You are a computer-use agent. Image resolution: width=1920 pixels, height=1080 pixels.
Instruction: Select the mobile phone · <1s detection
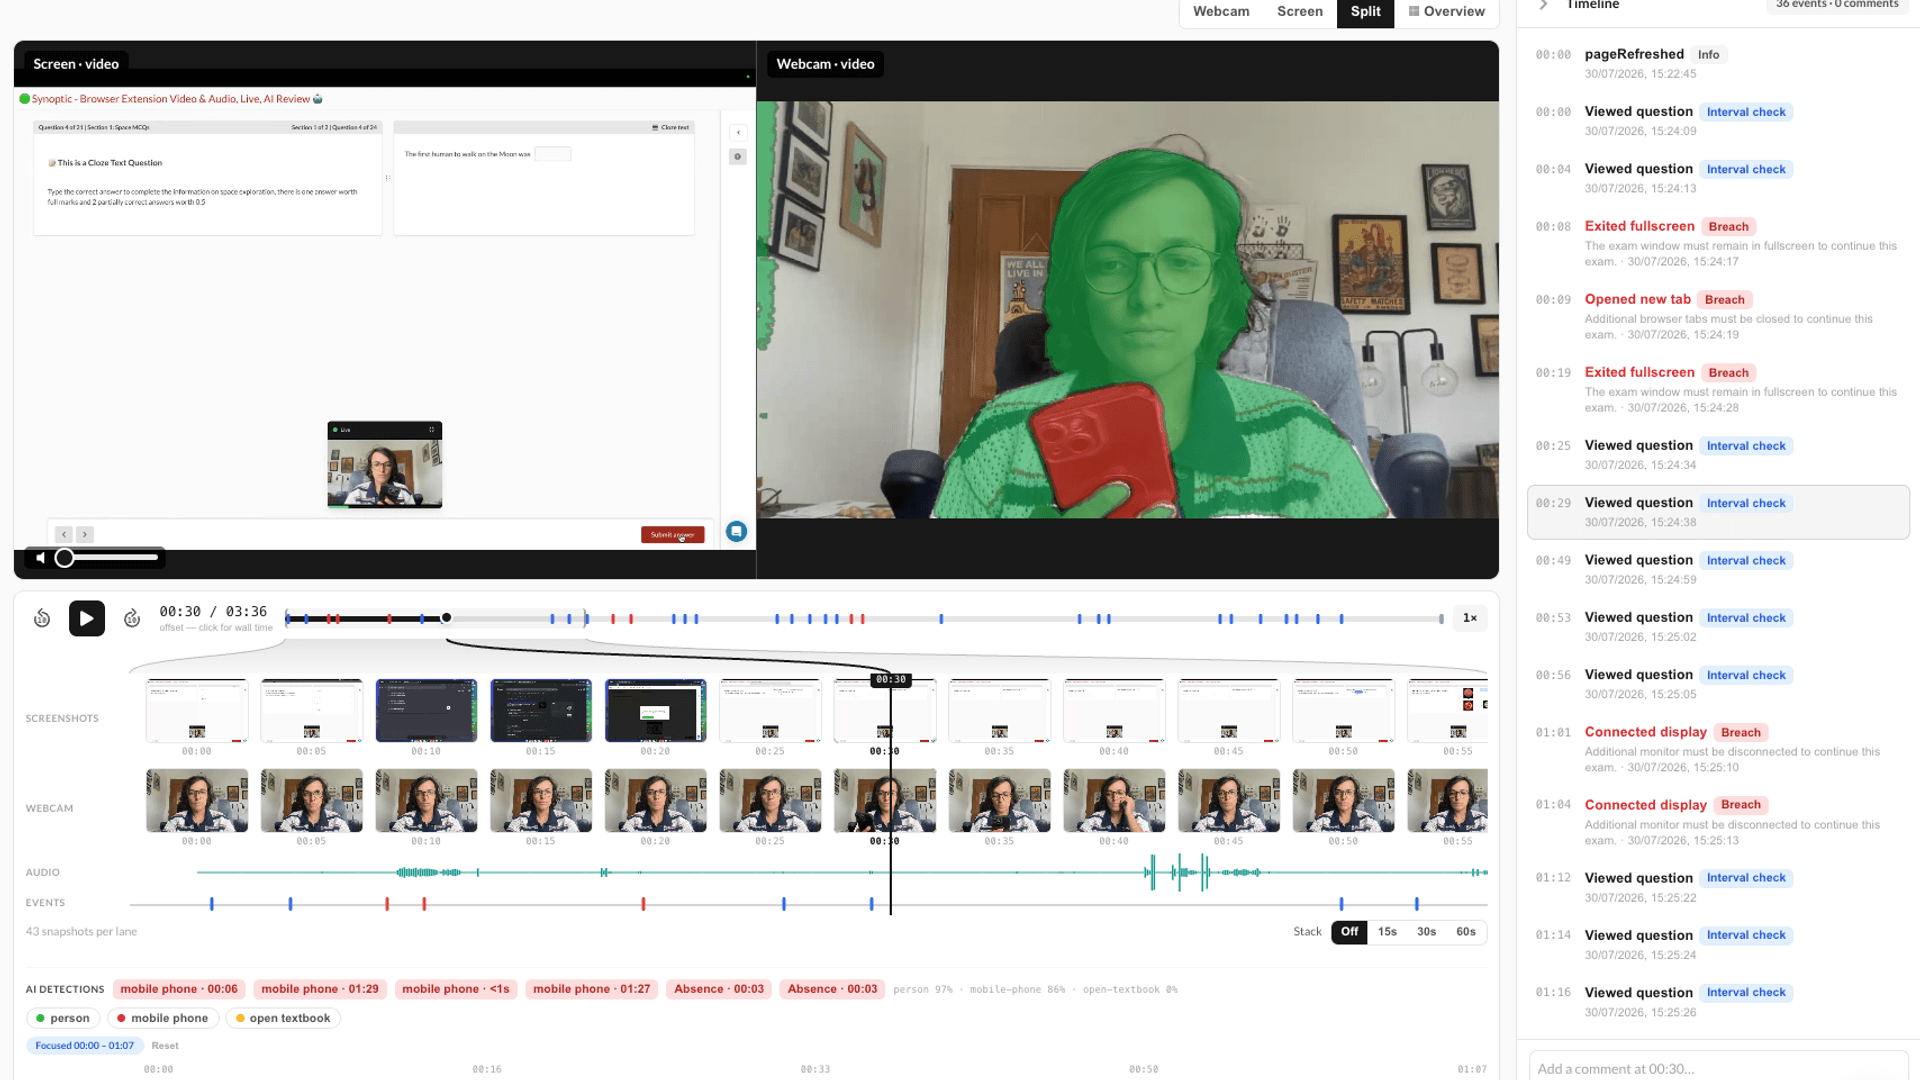click(x=455, y=989)
